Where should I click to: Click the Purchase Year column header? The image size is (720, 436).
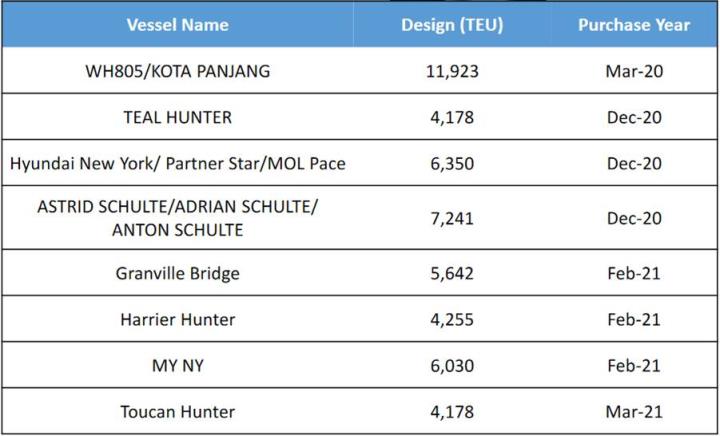pyautogui.click(x=634, y=25)
